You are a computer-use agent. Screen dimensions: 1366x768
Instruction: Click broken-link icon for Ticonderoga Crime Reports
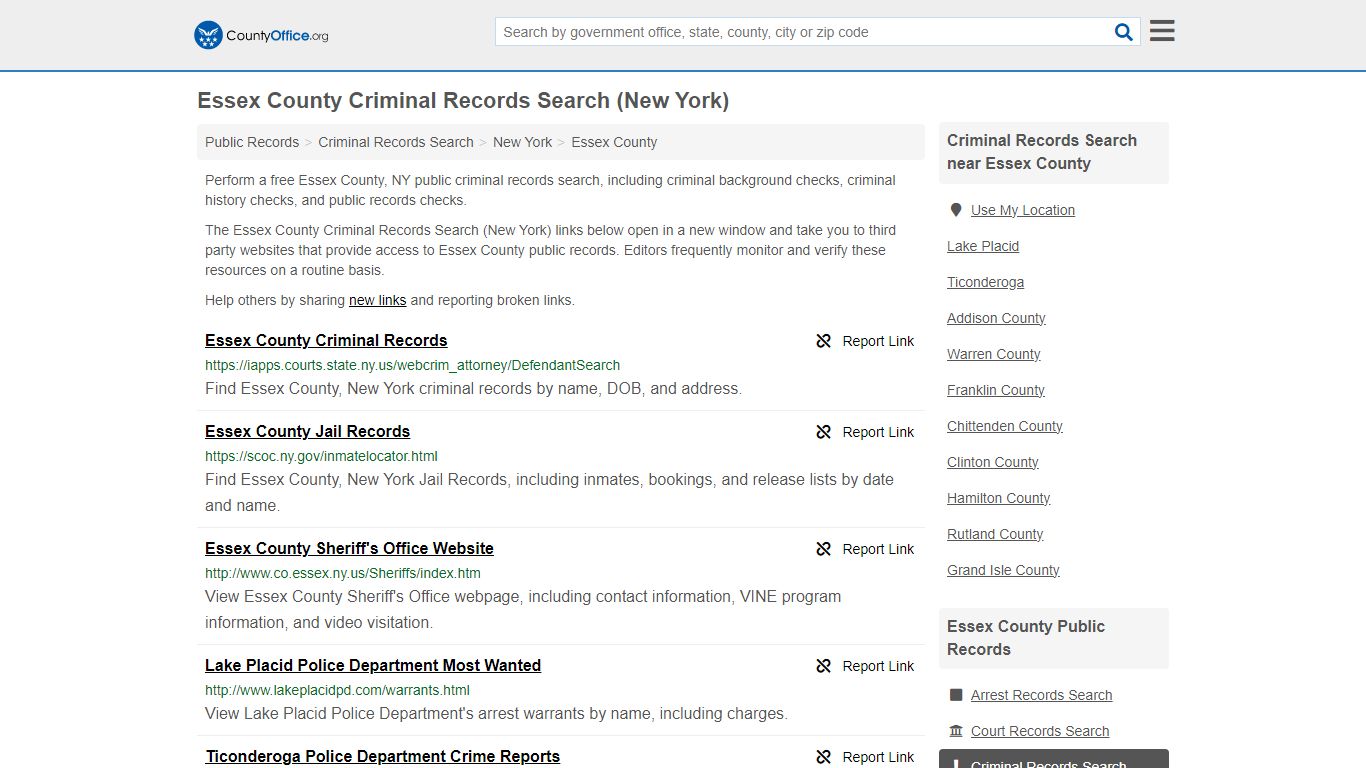[x=824, y=757]
